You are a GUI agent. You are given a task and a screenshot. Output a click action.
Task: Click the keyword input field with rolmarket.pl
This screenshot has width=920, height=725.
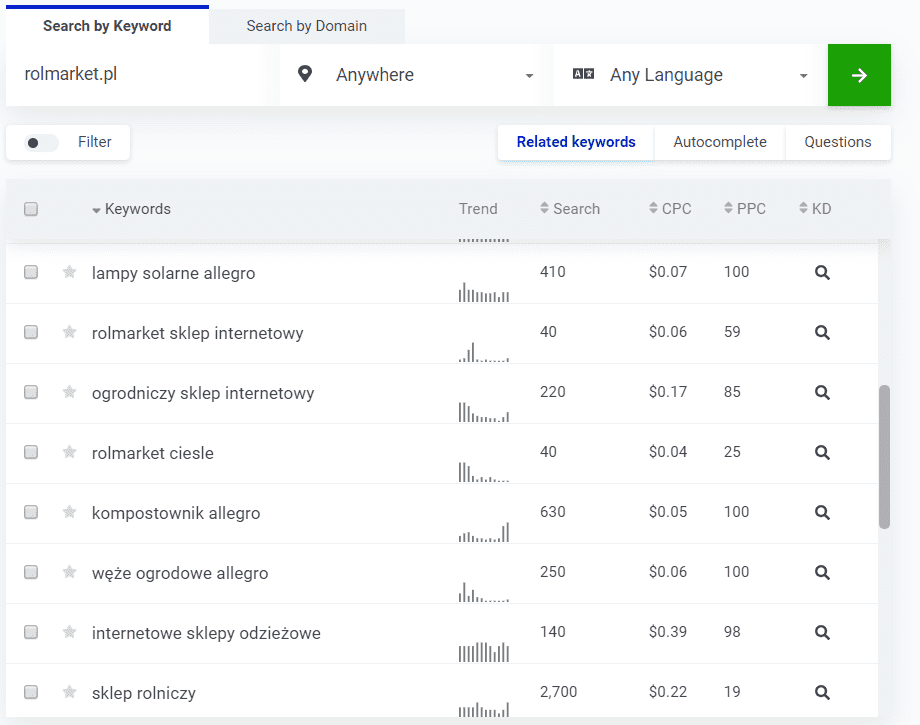(x=140, y=75)
